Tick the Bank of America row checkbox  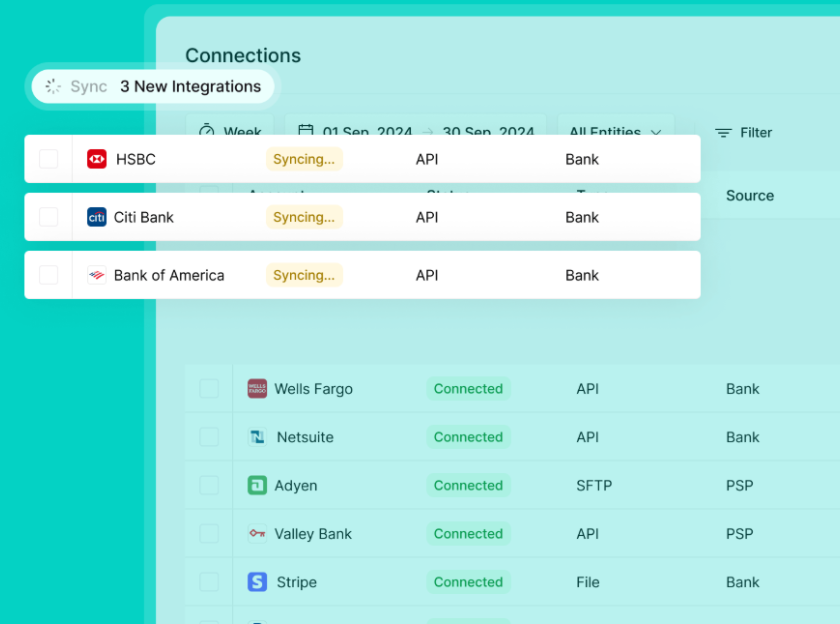click(x=49, y=275)
